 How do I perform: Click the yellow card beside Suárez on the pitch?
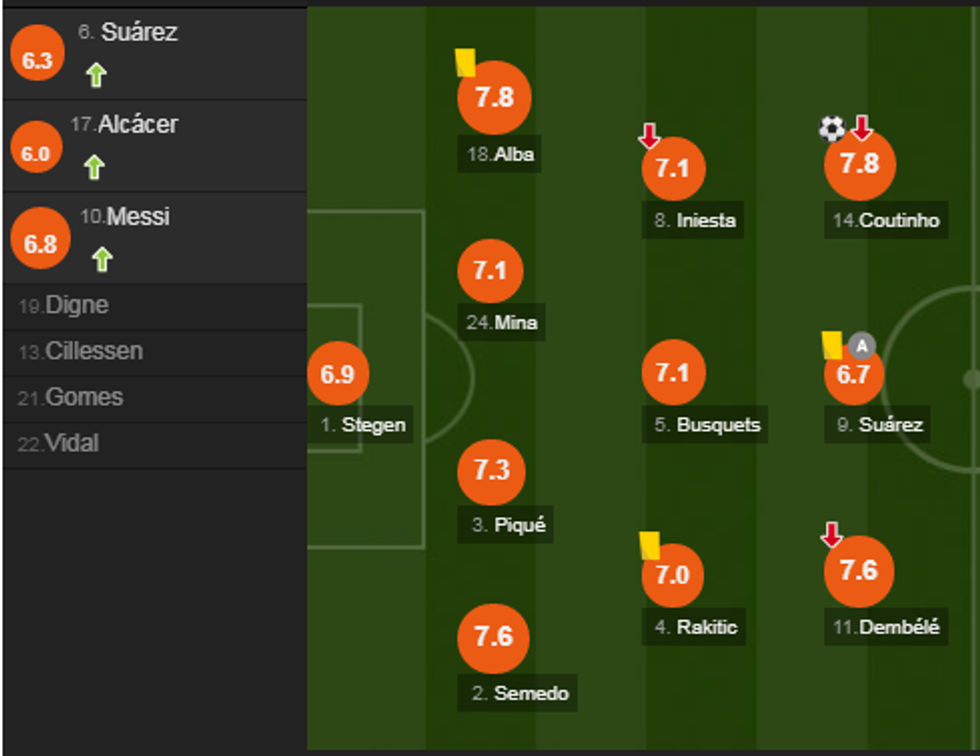click(832, 345)
